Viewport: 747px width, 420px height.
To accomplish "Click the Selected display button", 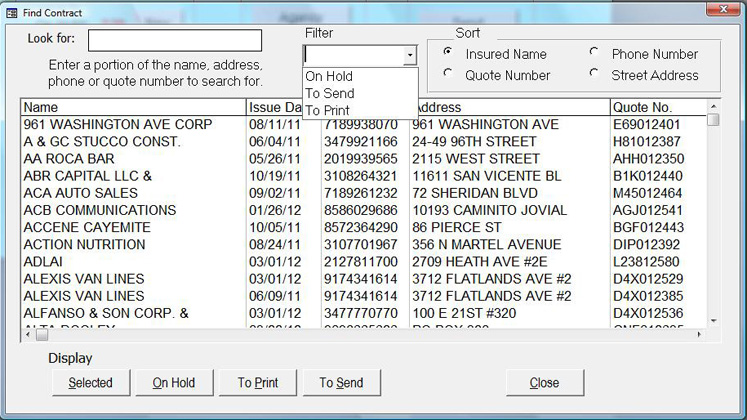I will [x=91, y=382].
